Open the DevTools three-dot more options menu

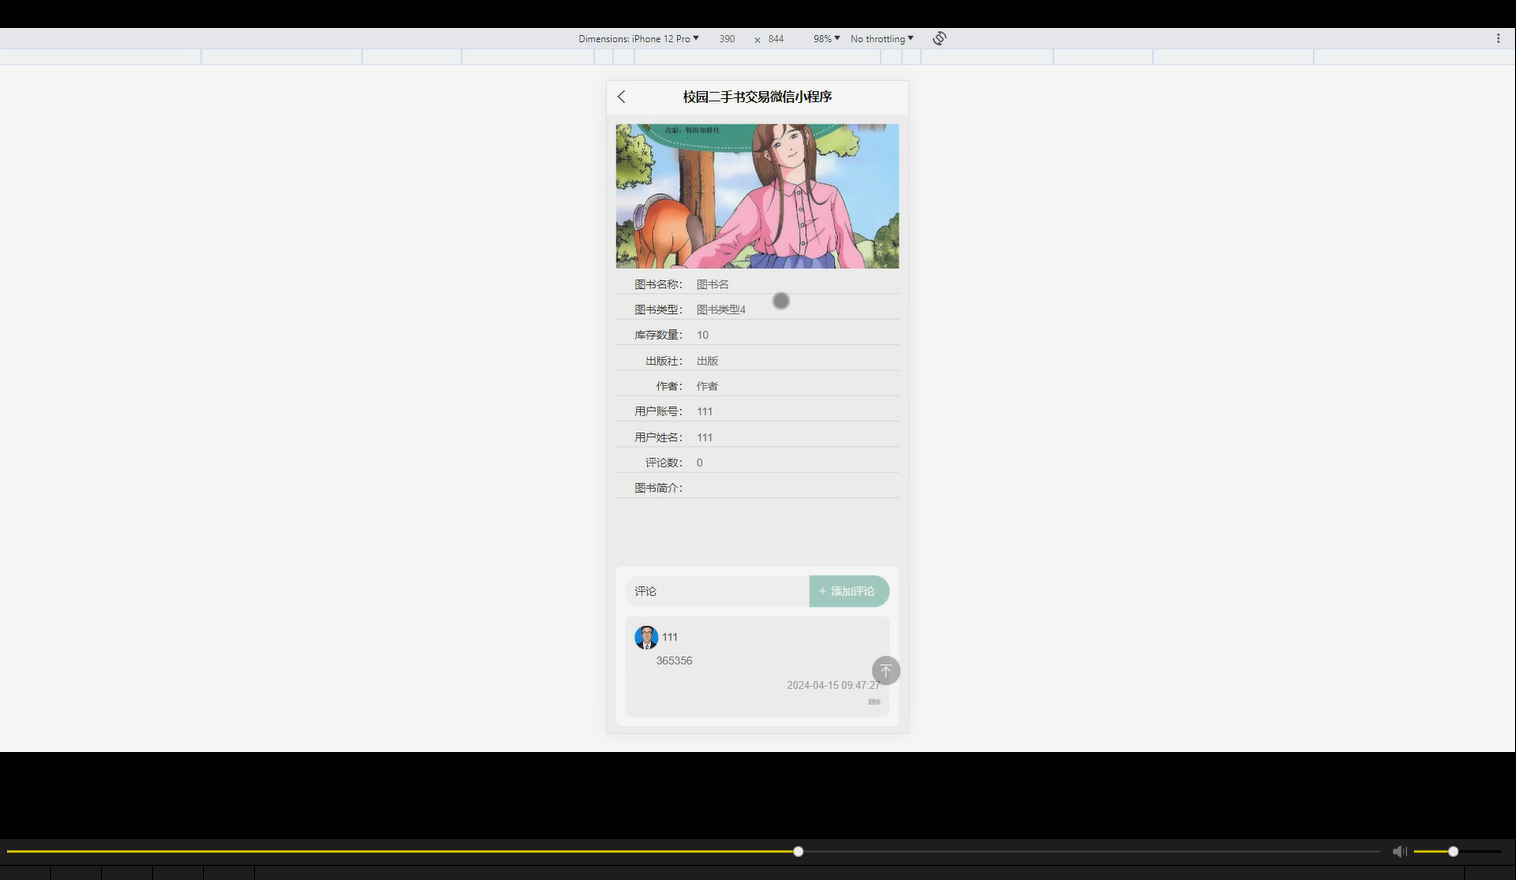tap(1498, 39)
